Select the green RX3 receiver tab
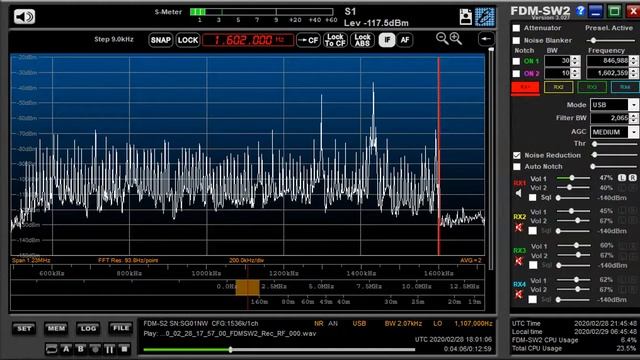Viewport: 640px width, 360px height. point(592,87)
